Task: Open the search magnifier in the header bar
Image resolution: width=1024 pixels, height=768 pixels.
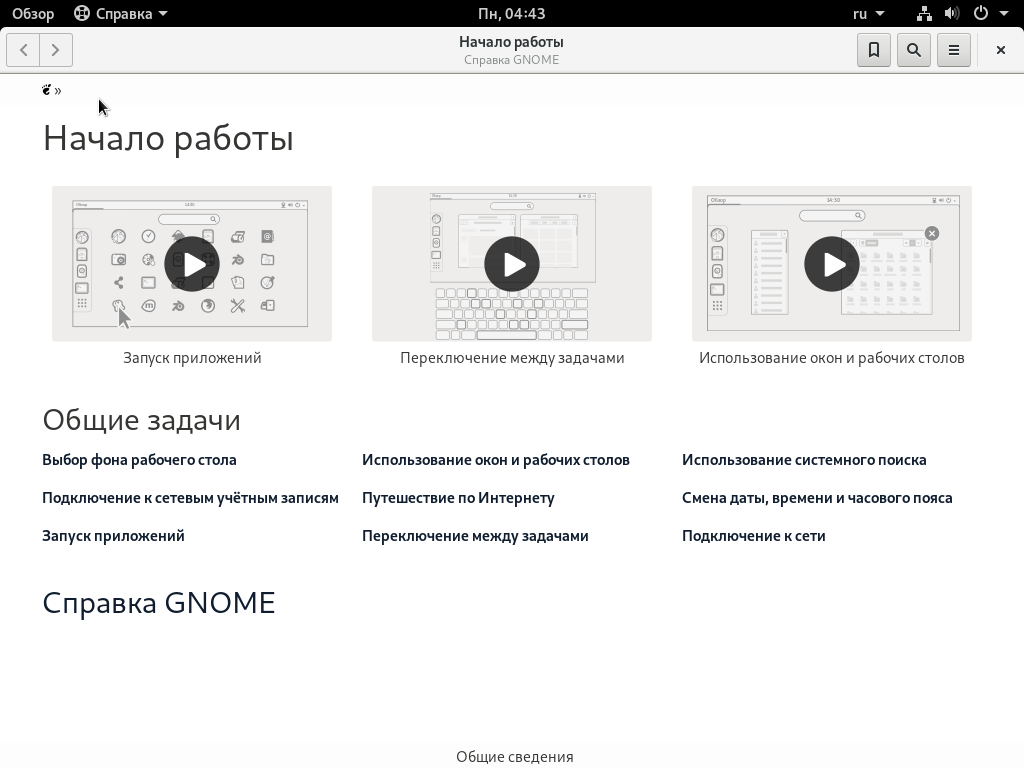Action: coord(914,50)
